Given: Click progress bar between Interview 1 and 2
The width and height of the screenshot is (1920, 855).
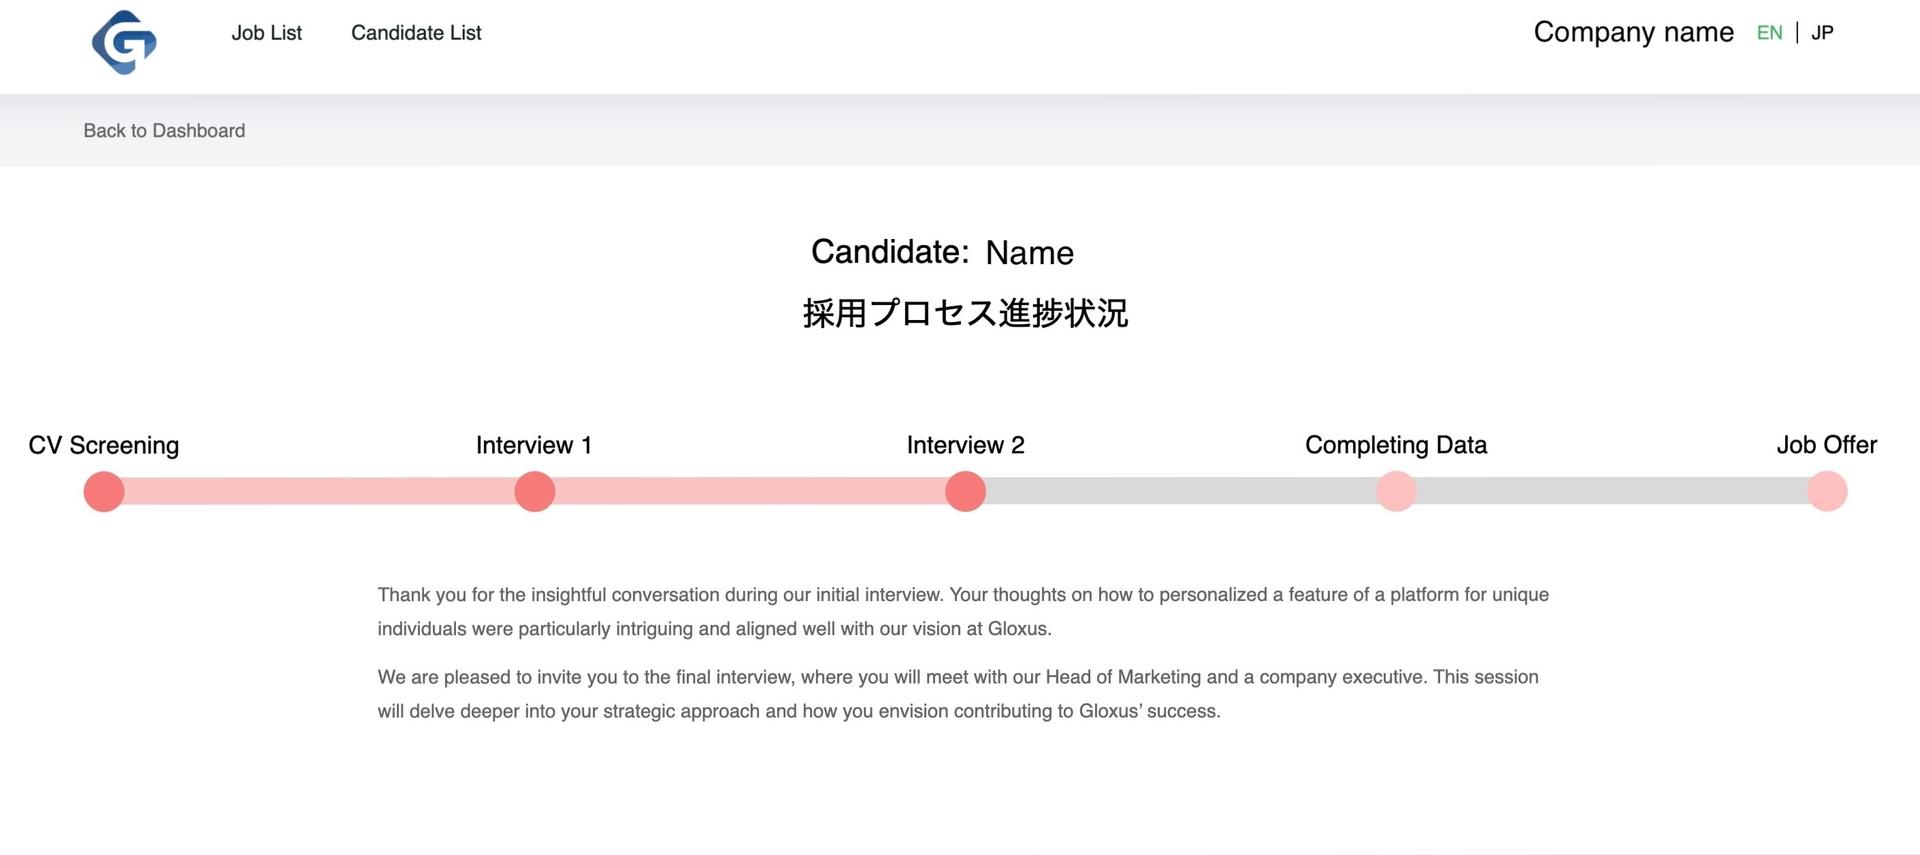Looking at the screenshot, I should pyautogui.click(x=750, y=491).
